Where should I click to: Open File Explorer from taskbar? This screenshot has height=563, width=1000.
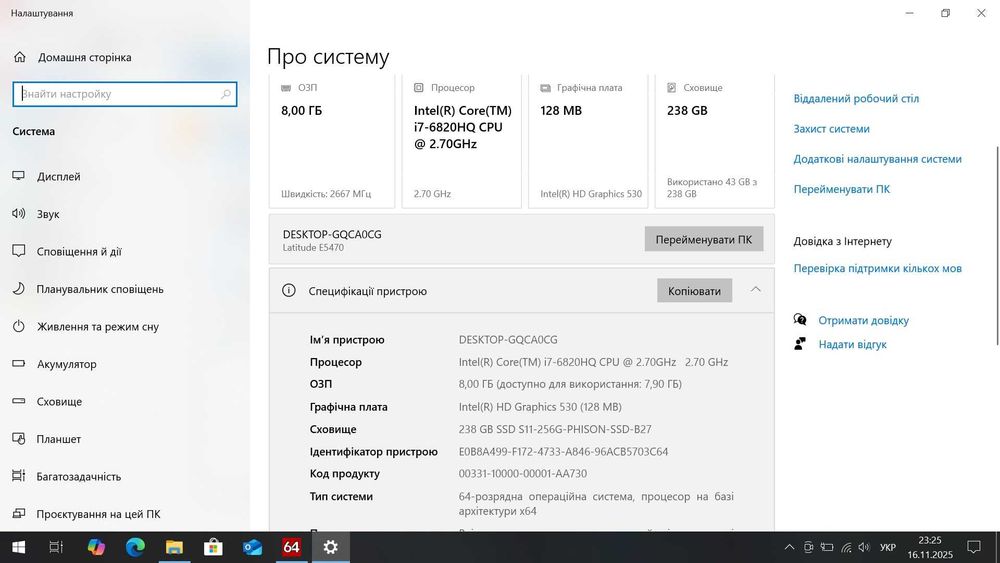pos(174,547)
